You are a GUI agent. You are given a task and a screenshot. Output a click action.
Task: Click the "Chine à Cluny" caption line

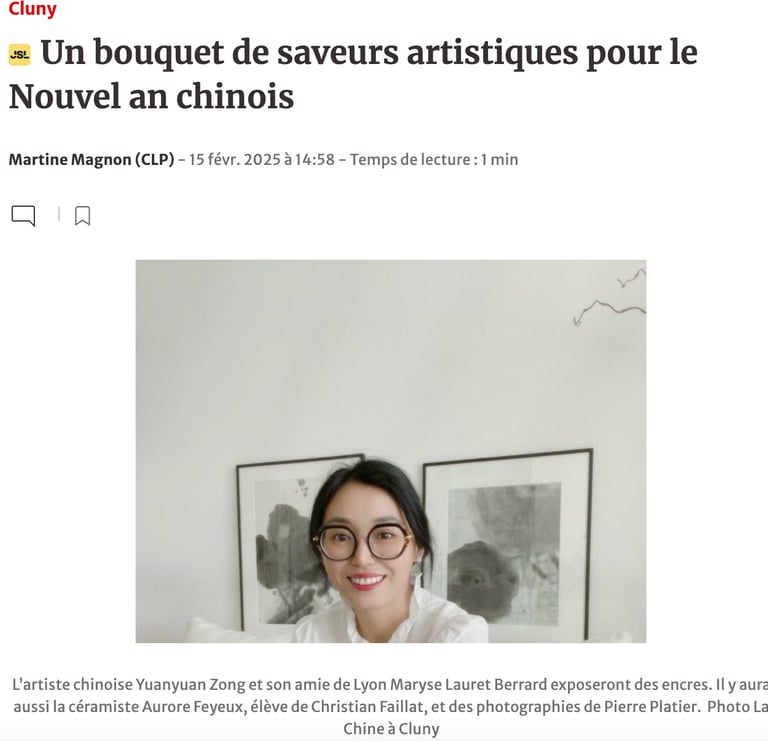[391, 729]
